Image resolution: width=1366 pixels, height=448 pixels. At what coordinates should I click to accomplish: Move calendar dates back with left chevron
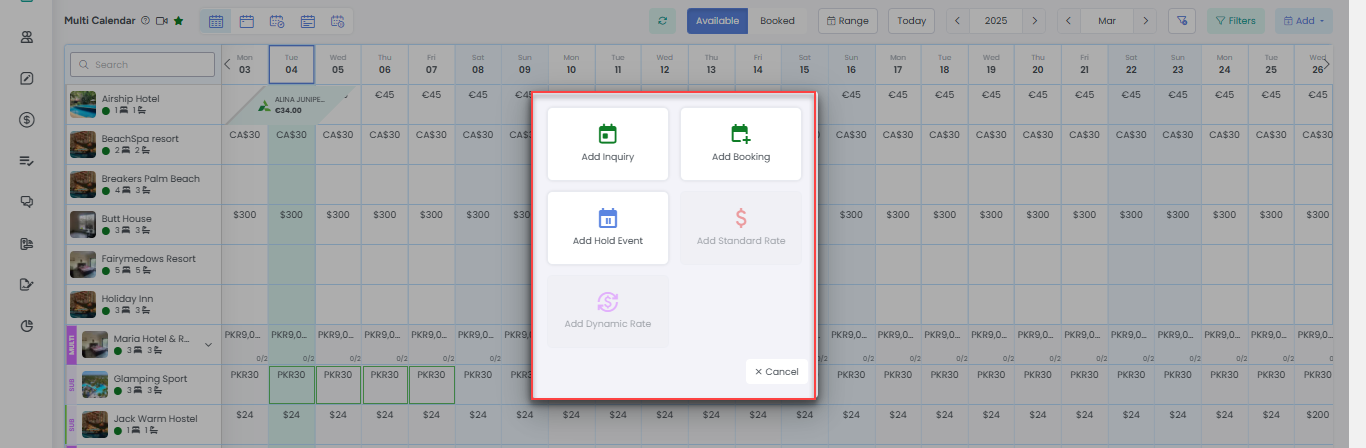click(227, 64)
